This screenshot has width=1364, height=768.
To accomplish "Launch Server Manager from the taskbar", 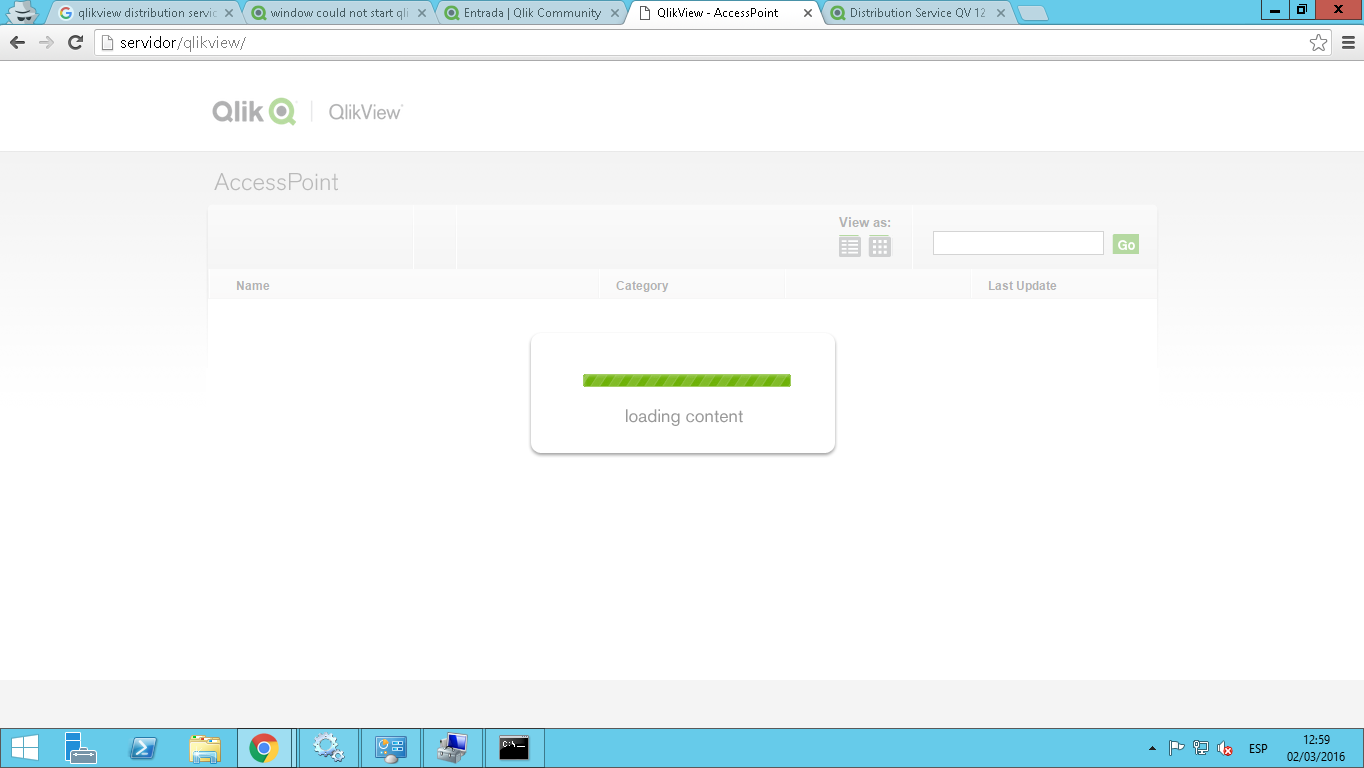I will pos(80,748).
